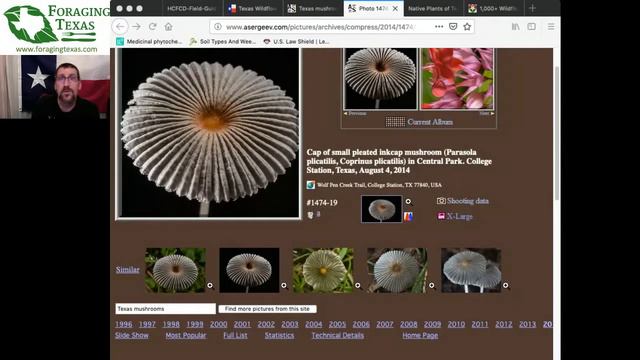Switch to the Texas mushrooms tab
This screenshot has width=640, height=360.
pyautogui.click(x=313, y=8)
